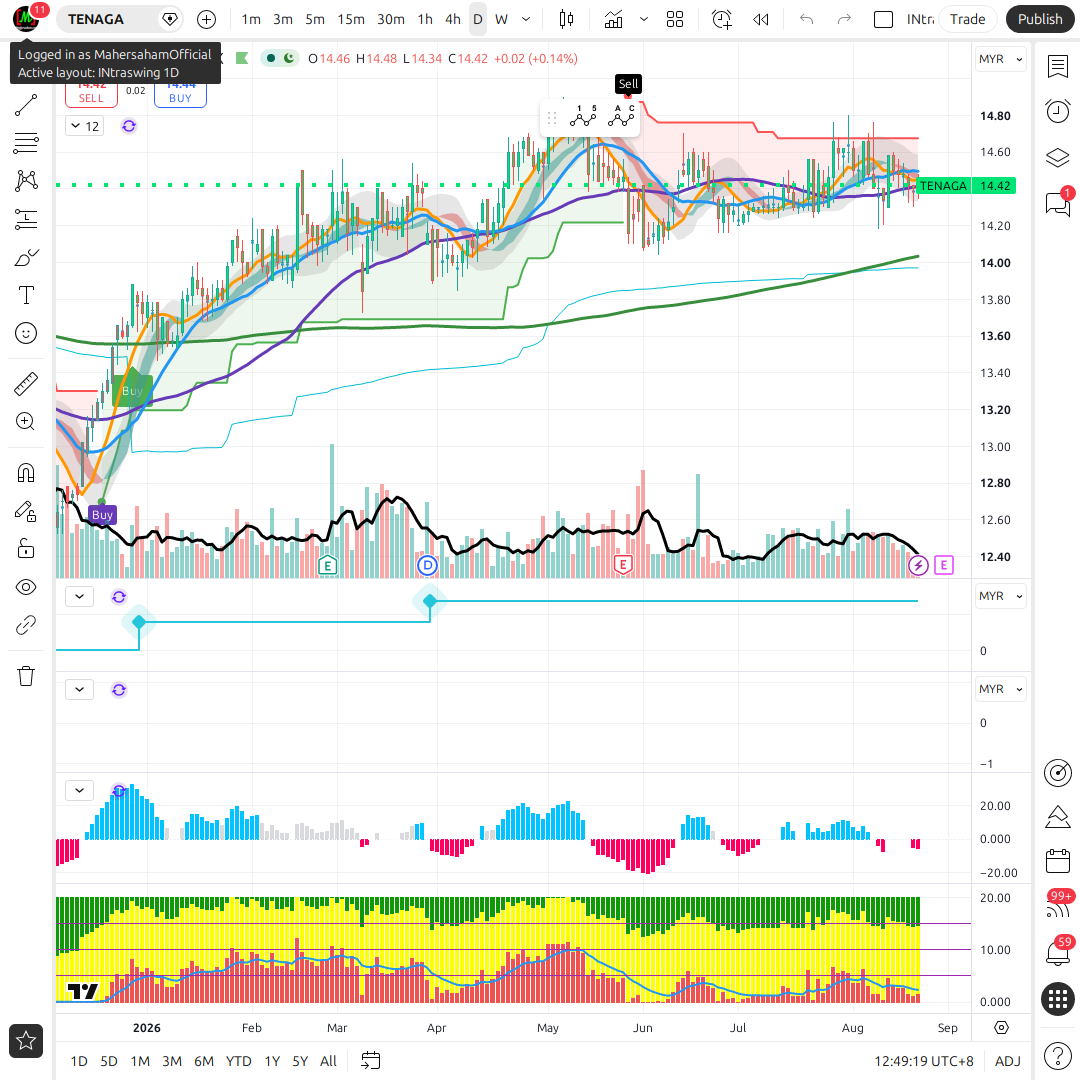Select the ruler measure tool
The image size is (1080, 1080).
(x=25, y=384)
